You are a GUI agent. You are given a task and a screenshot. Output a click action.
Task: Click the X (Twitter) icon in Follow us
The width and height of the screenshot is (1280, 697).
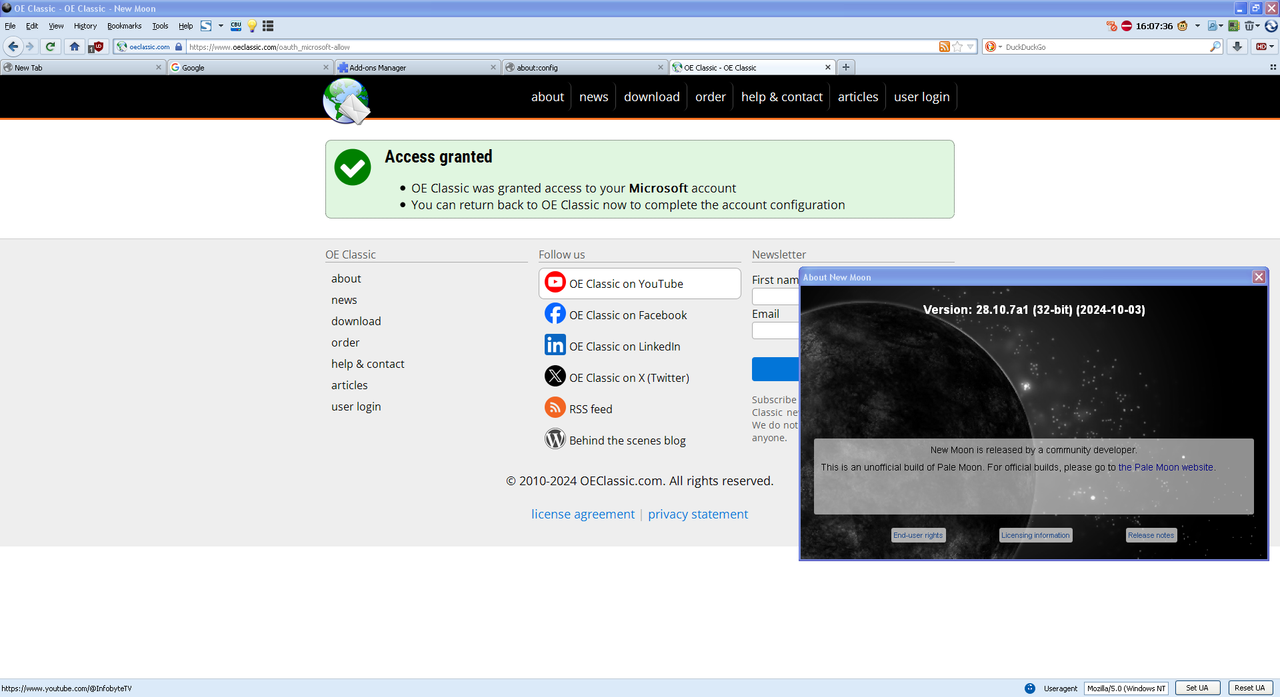click(555, 377)
